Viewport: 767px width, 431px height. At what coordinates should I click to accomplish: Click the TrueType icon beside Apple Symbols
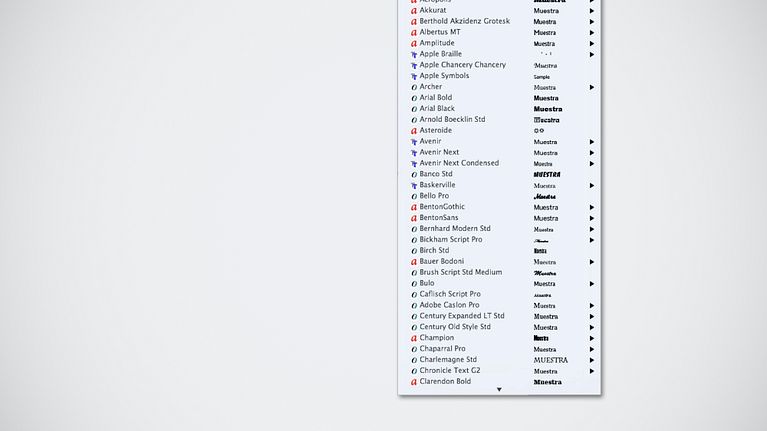click(x=414, y=76)
